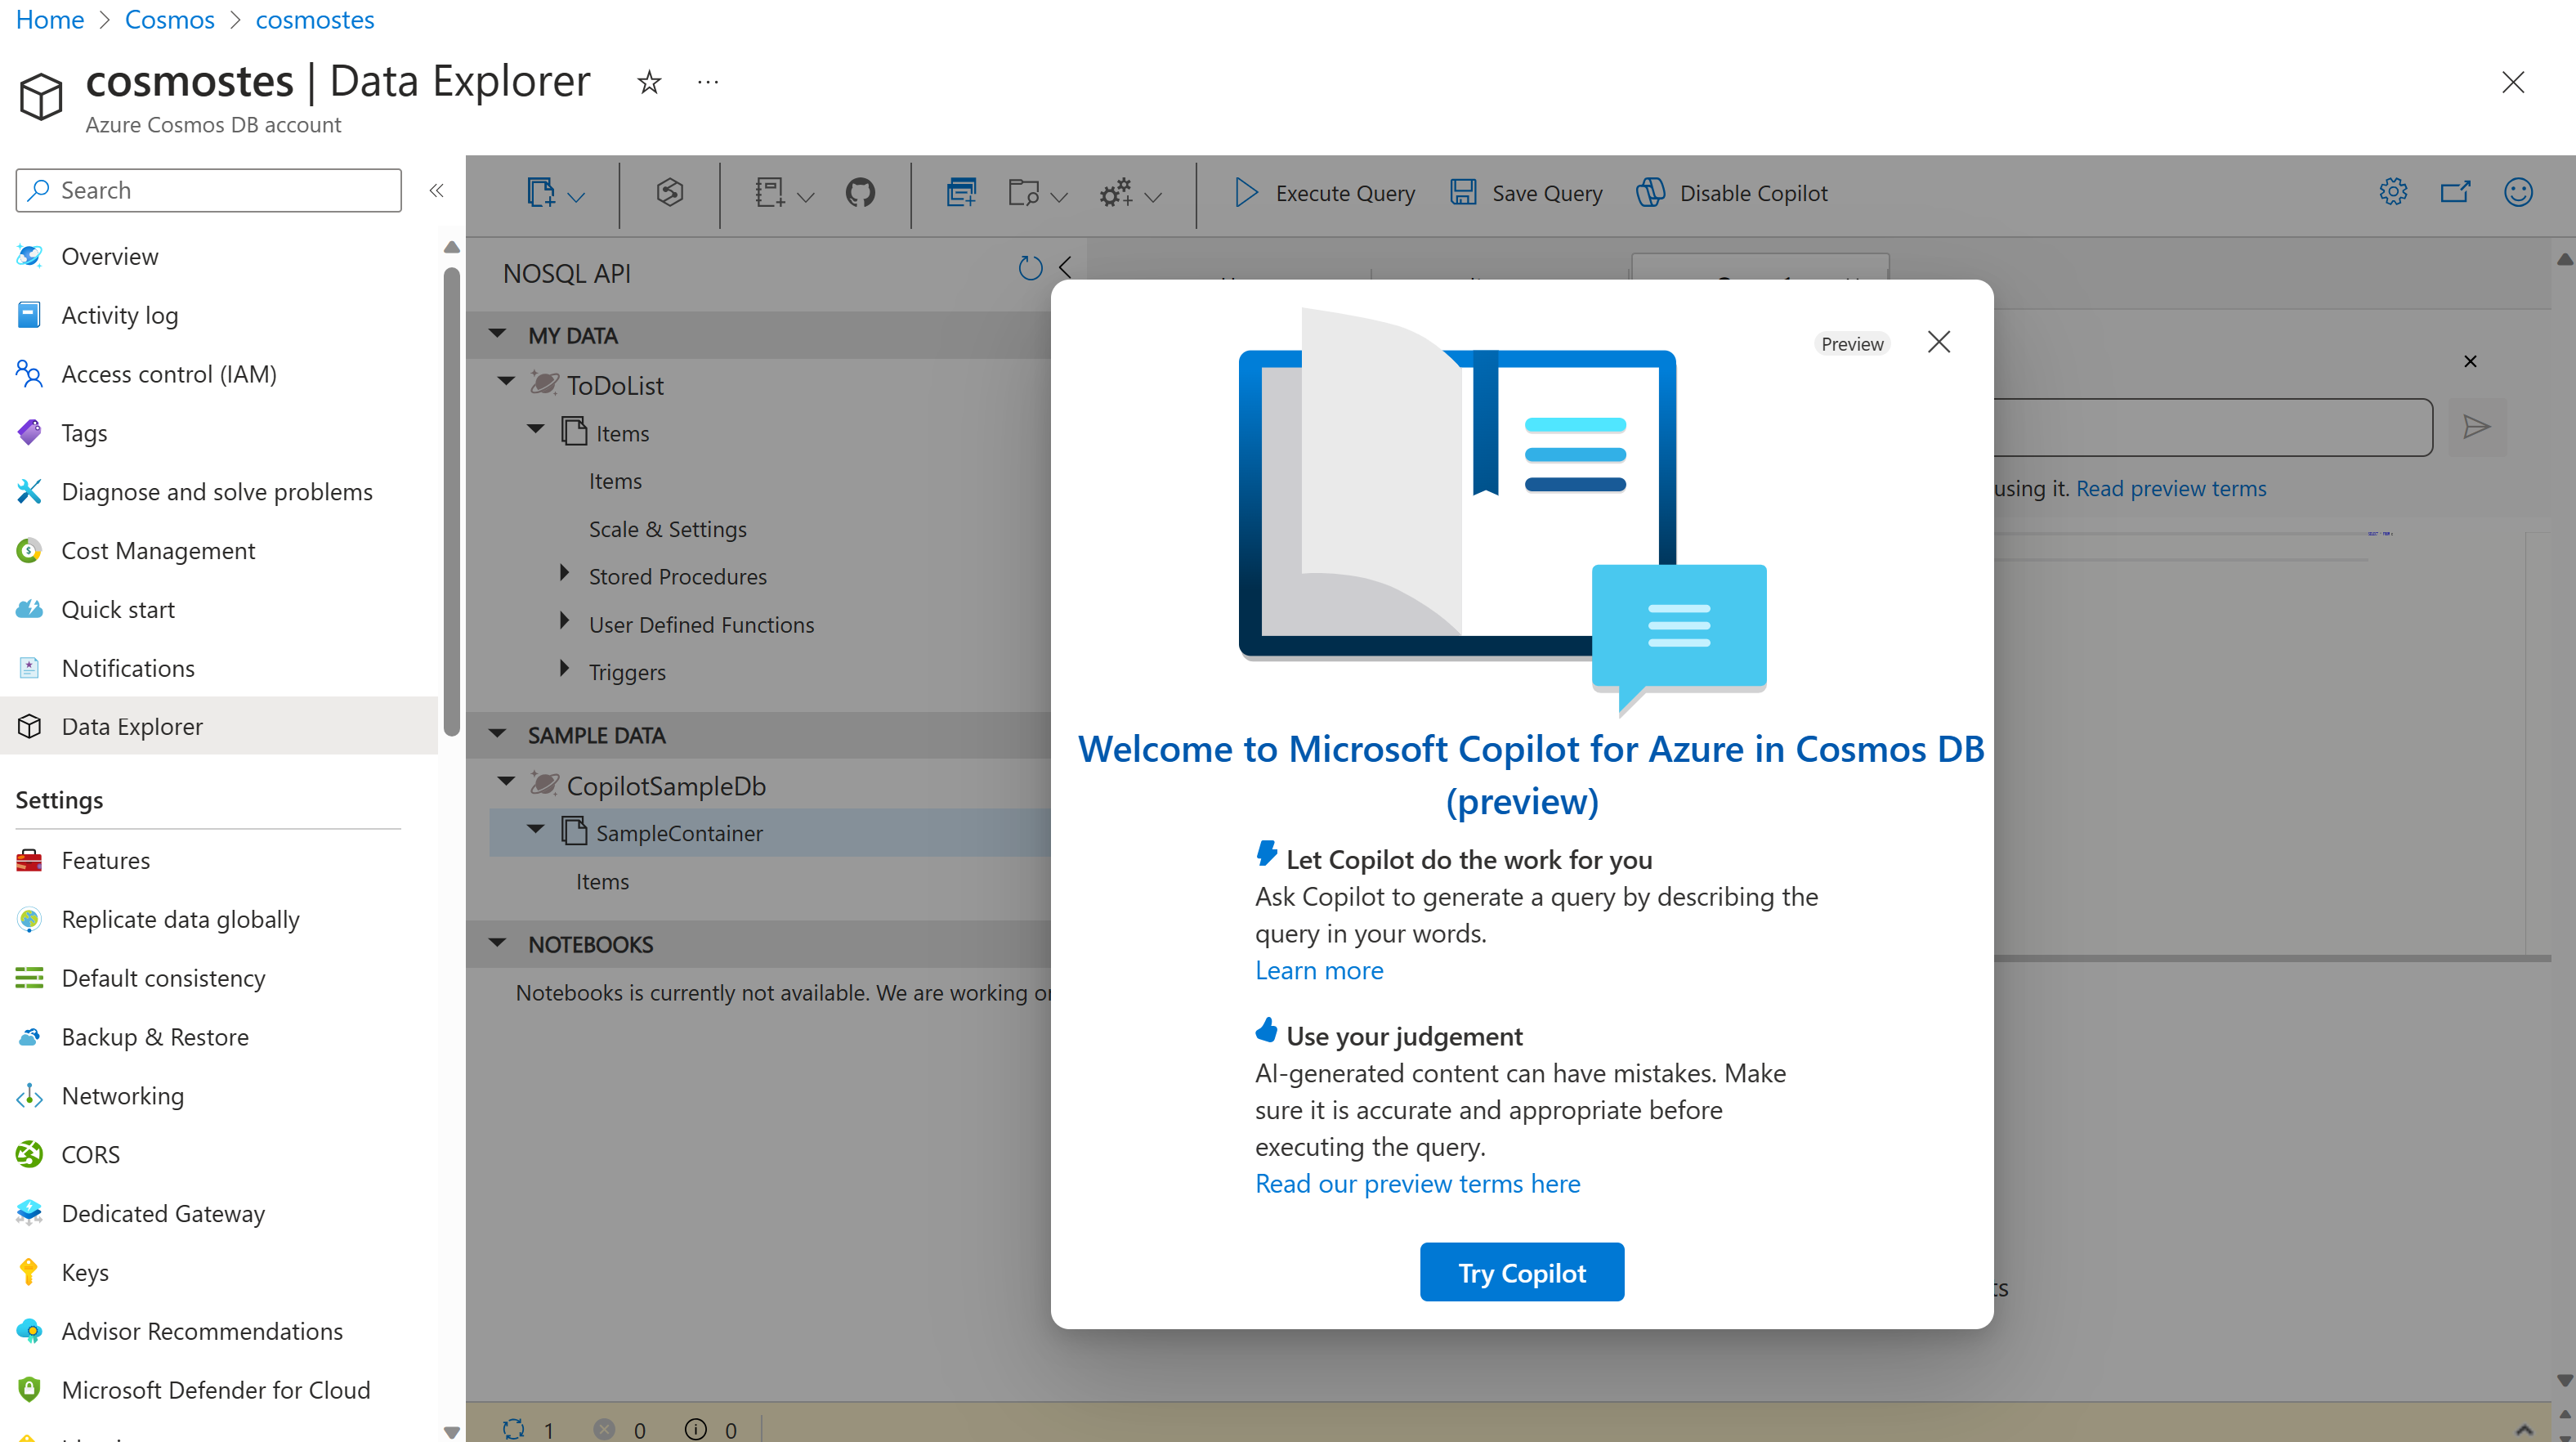Collapse the MY DATA section
The width and height of the screenshot is (2576, 1442).
[497, 335]
